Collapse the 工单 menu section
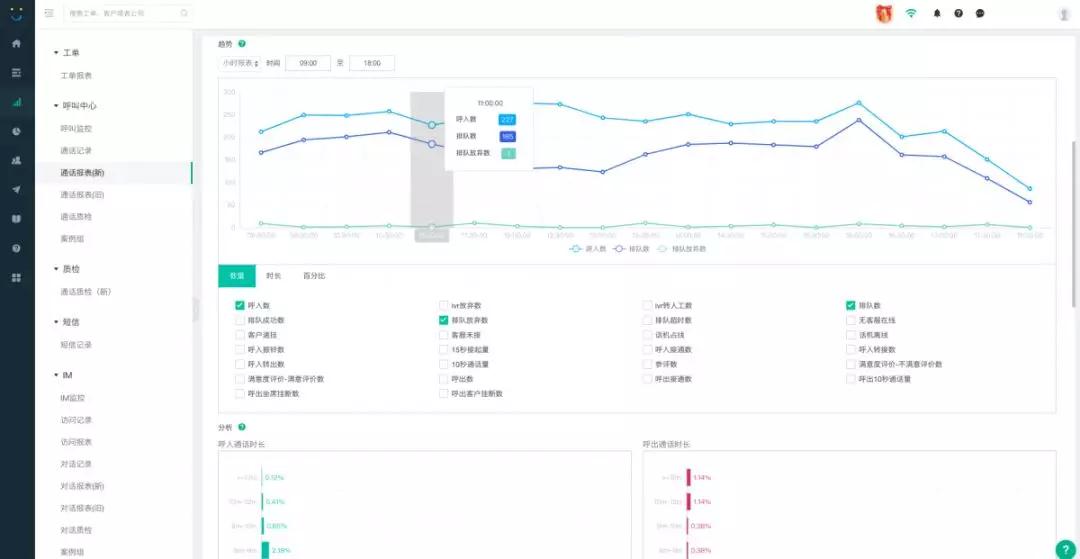Image resolution: width=1080 pixels, height=559 pixels. coord(67,53)
